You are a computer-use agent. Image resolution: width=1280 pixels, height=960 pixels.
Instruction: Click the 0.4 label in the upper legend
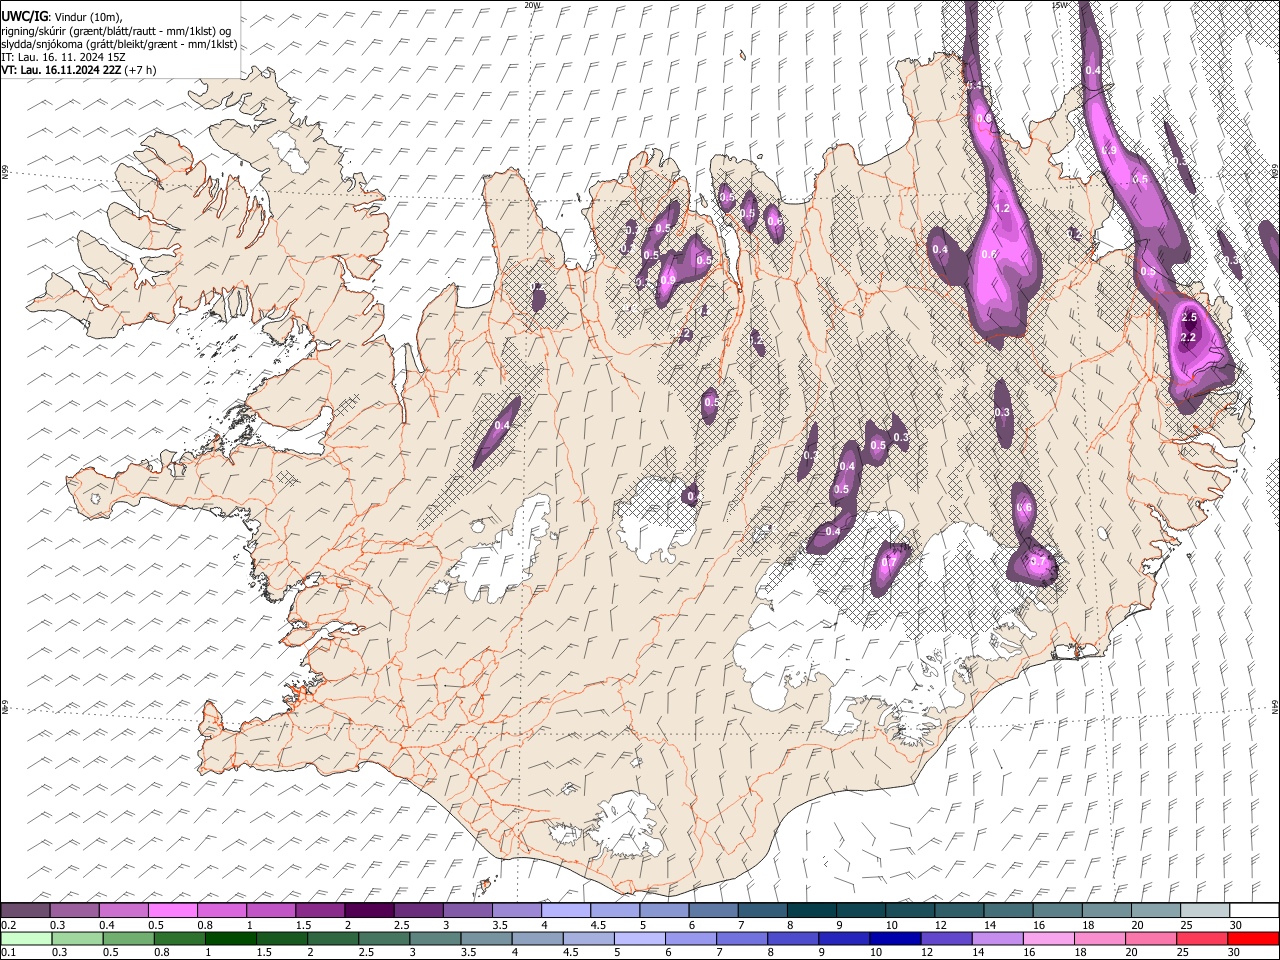click(x=106, y=925)
